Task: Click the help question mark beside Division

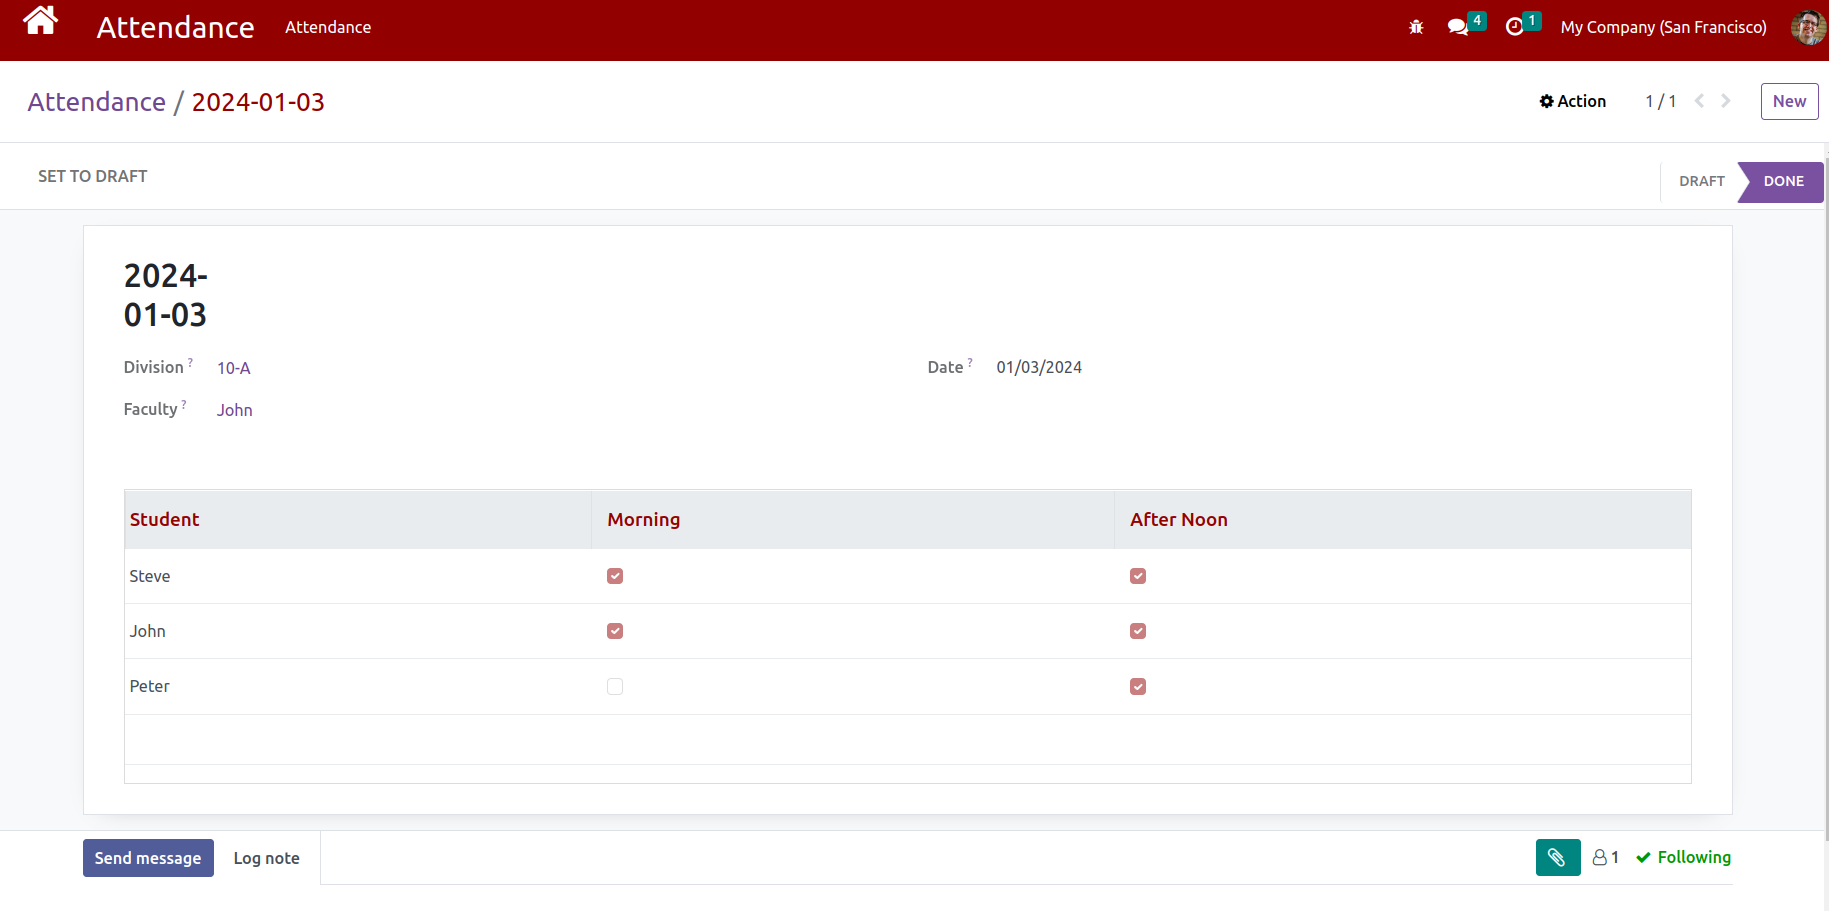Action: [191, 361]
